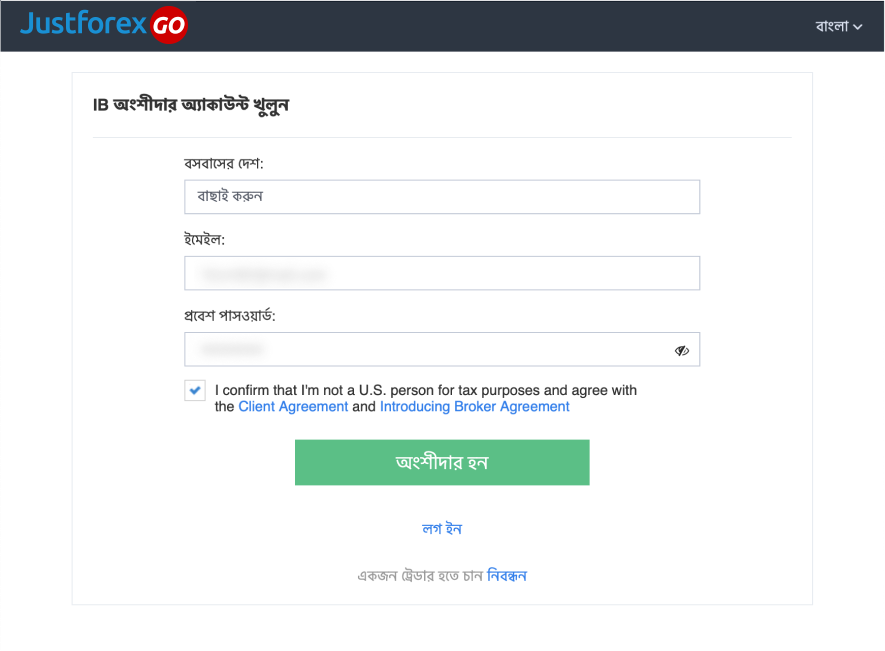
Task: Click the IB অংশীদার অ্যাকাউন্ট খুলুন heading
Action: [x=191, y=105]
